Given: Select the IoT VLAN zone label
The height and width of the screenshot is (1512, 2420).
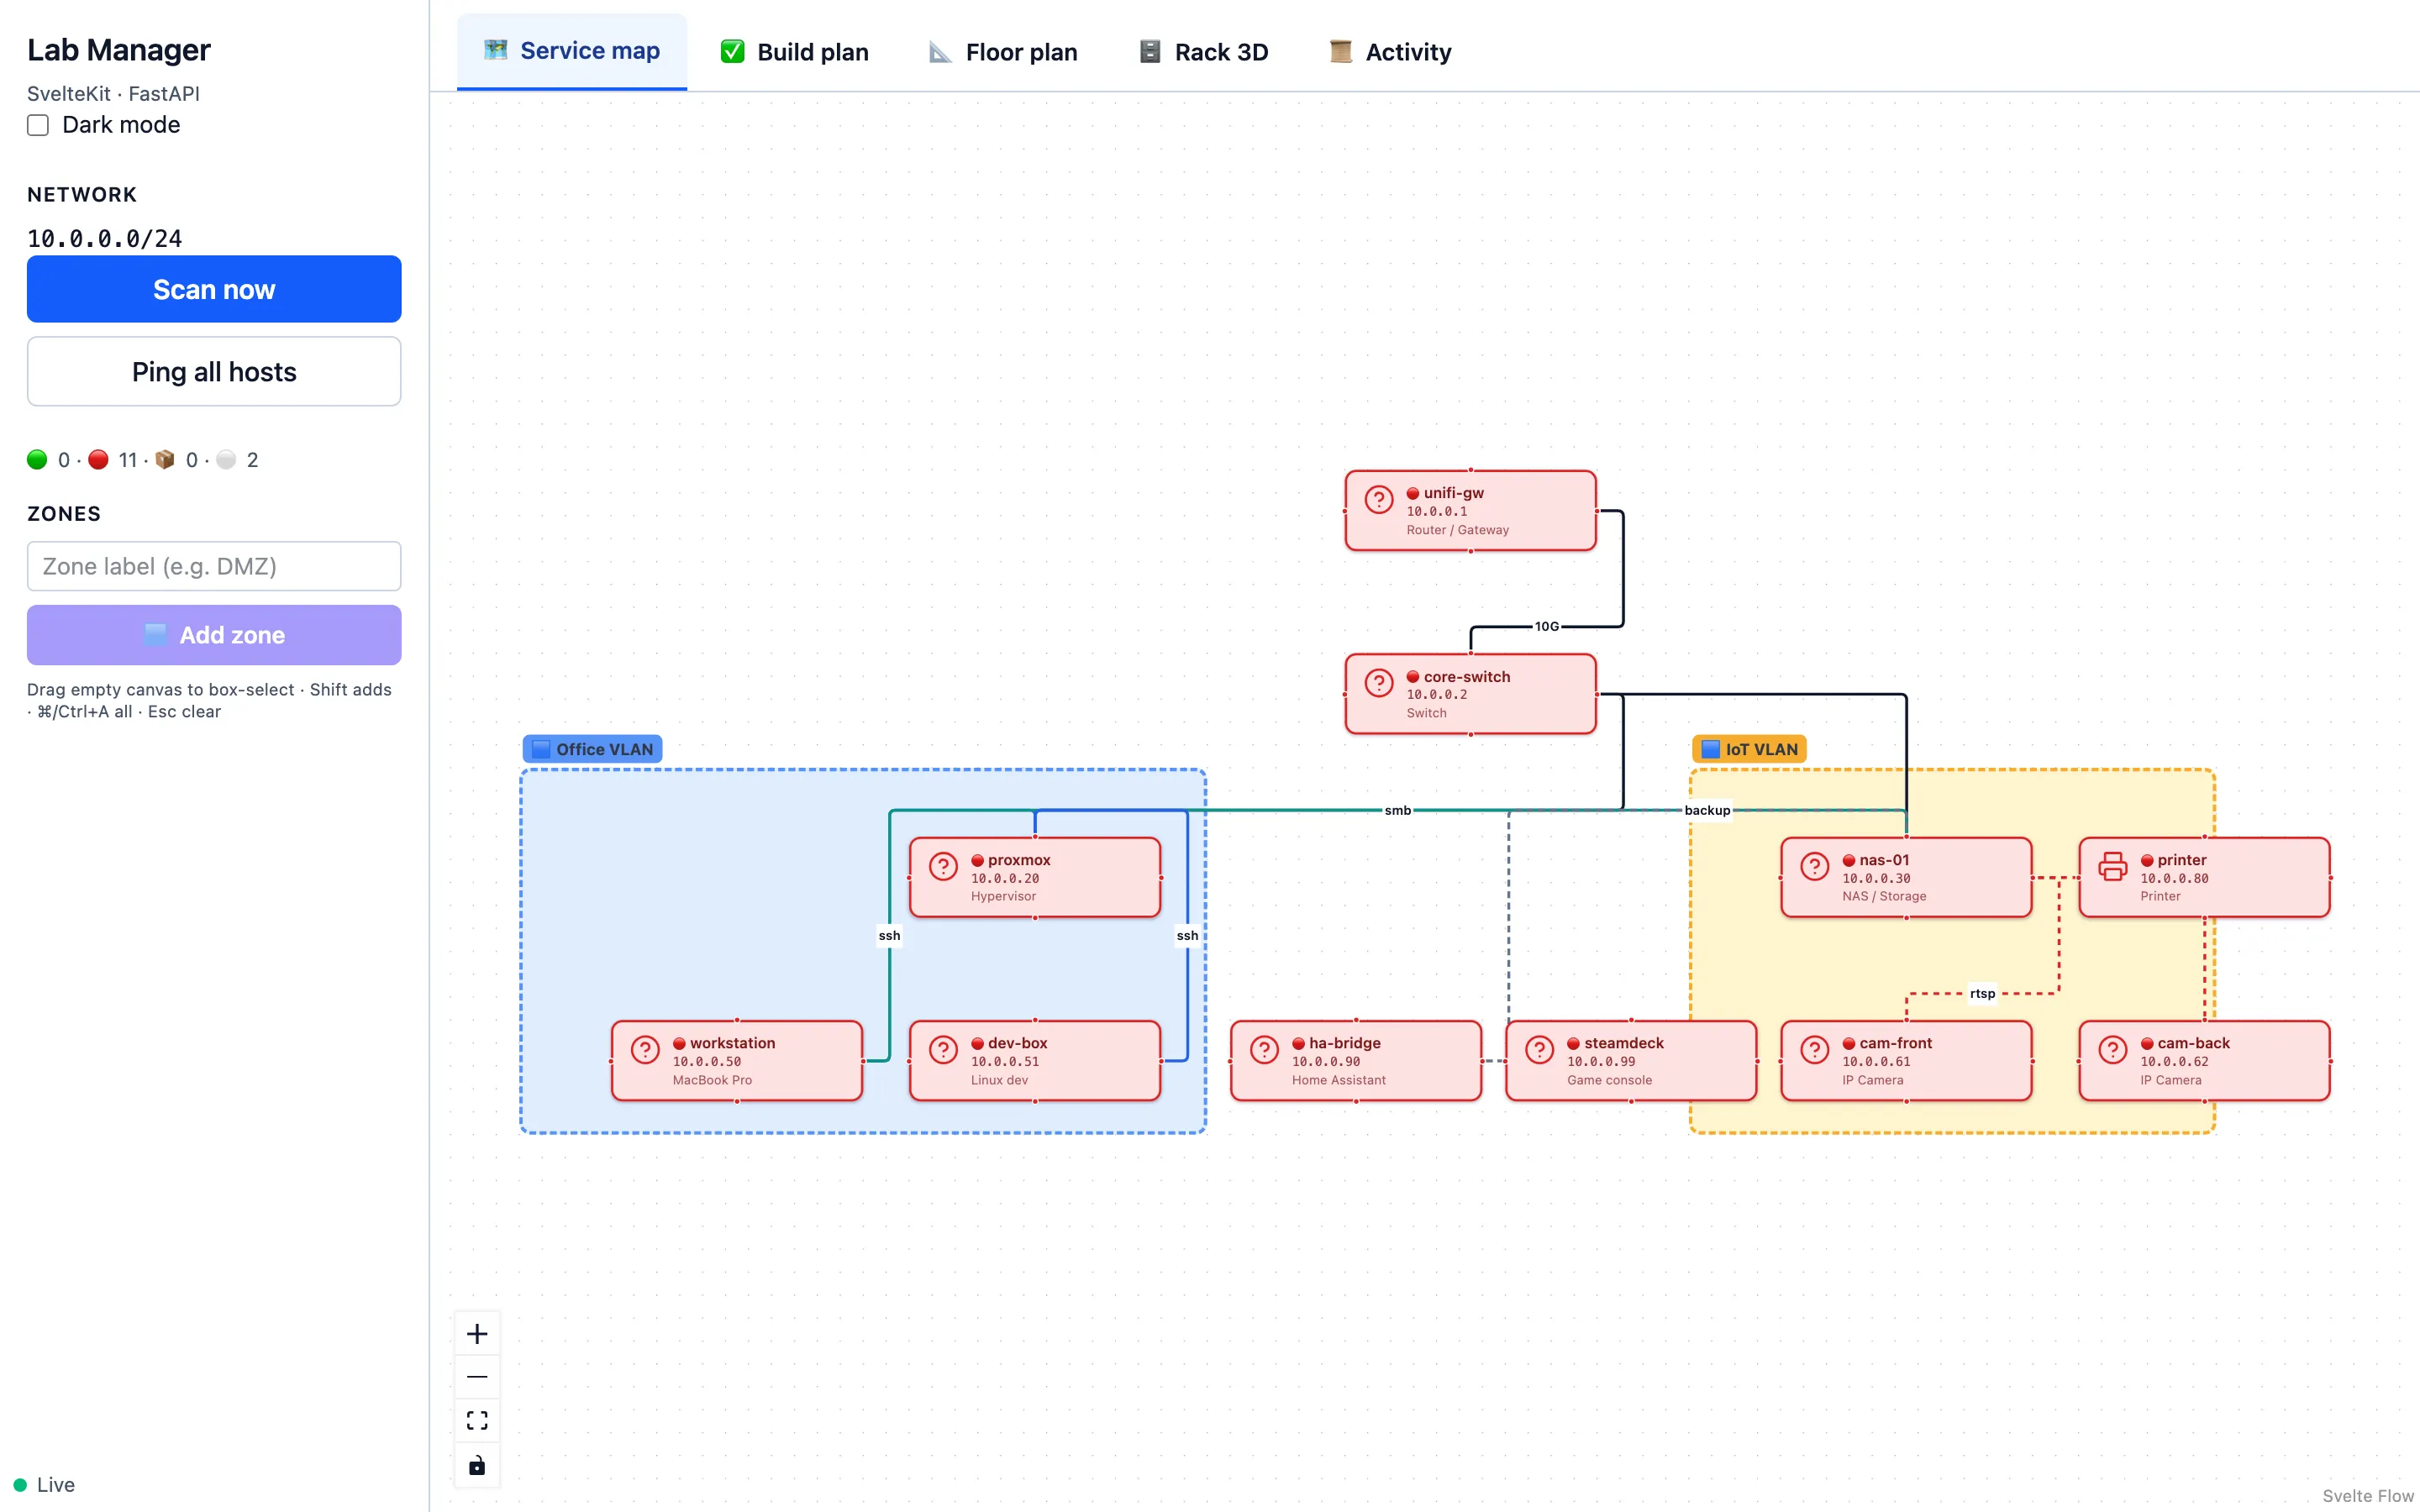Looking at the screenshot, I should pyautogui.click(x=1749, y=749).
